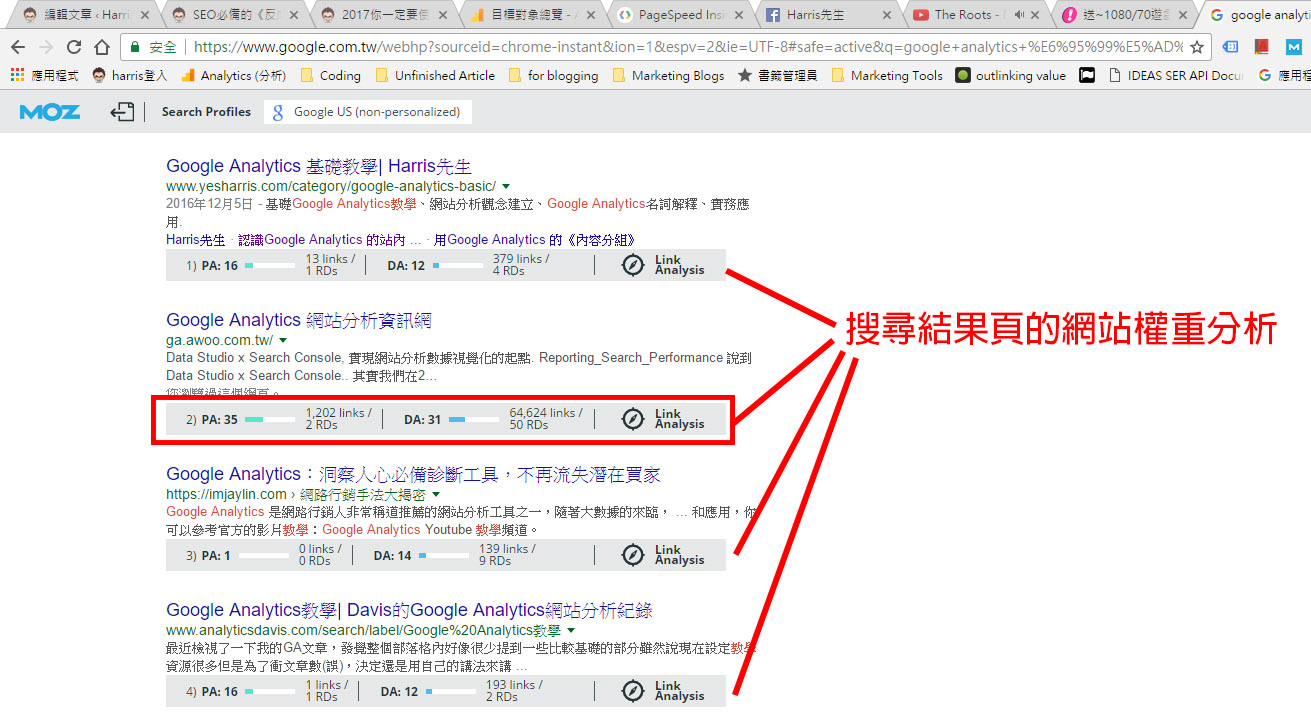Close the SEO必備的 tab

[293, 15]
